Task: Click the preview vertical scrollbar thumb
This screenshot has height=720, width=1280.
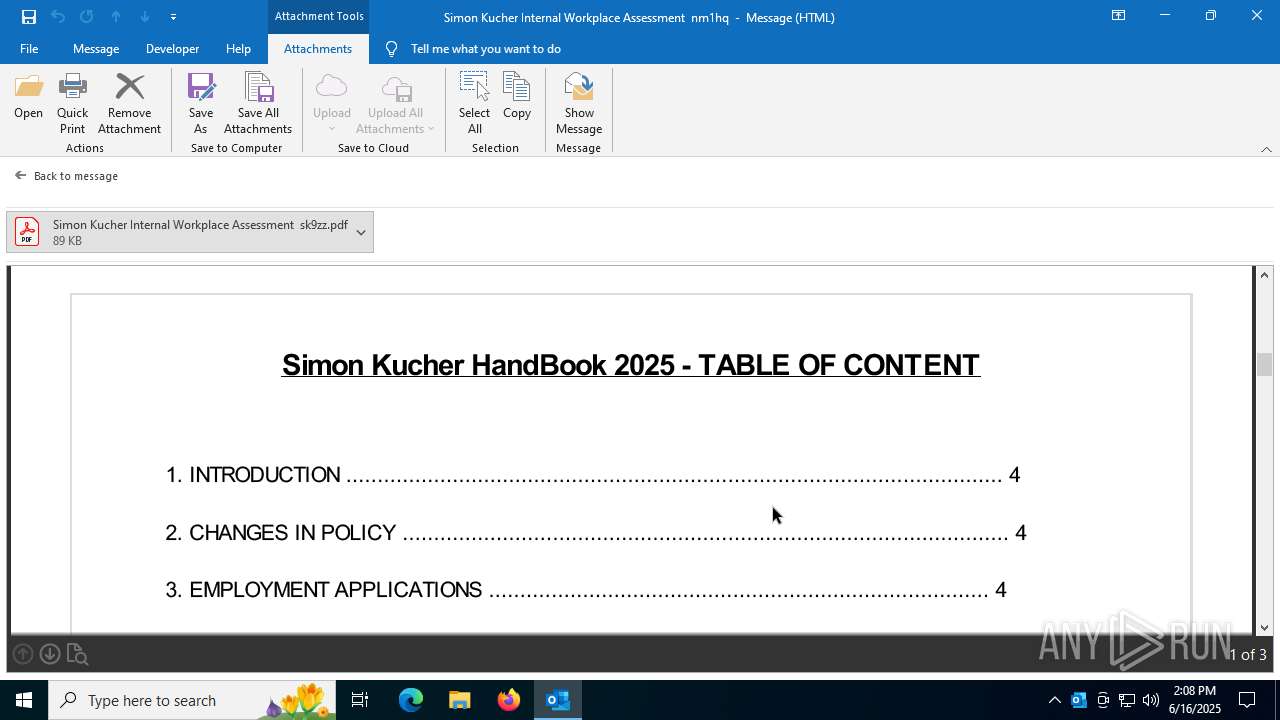Action: (x=1264, y=365)
